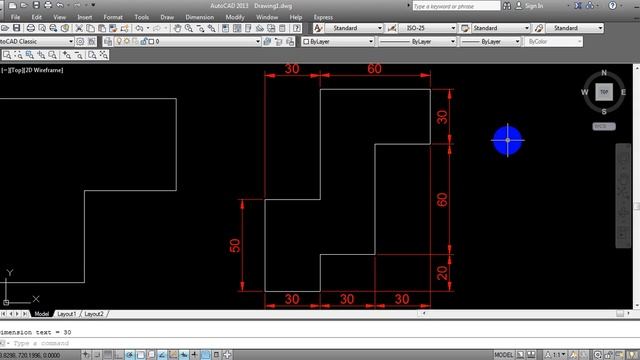Toggle layer 0 freeze sun icon
The width and height of the screenshot is (640, 360).
[x=127, y=41]
